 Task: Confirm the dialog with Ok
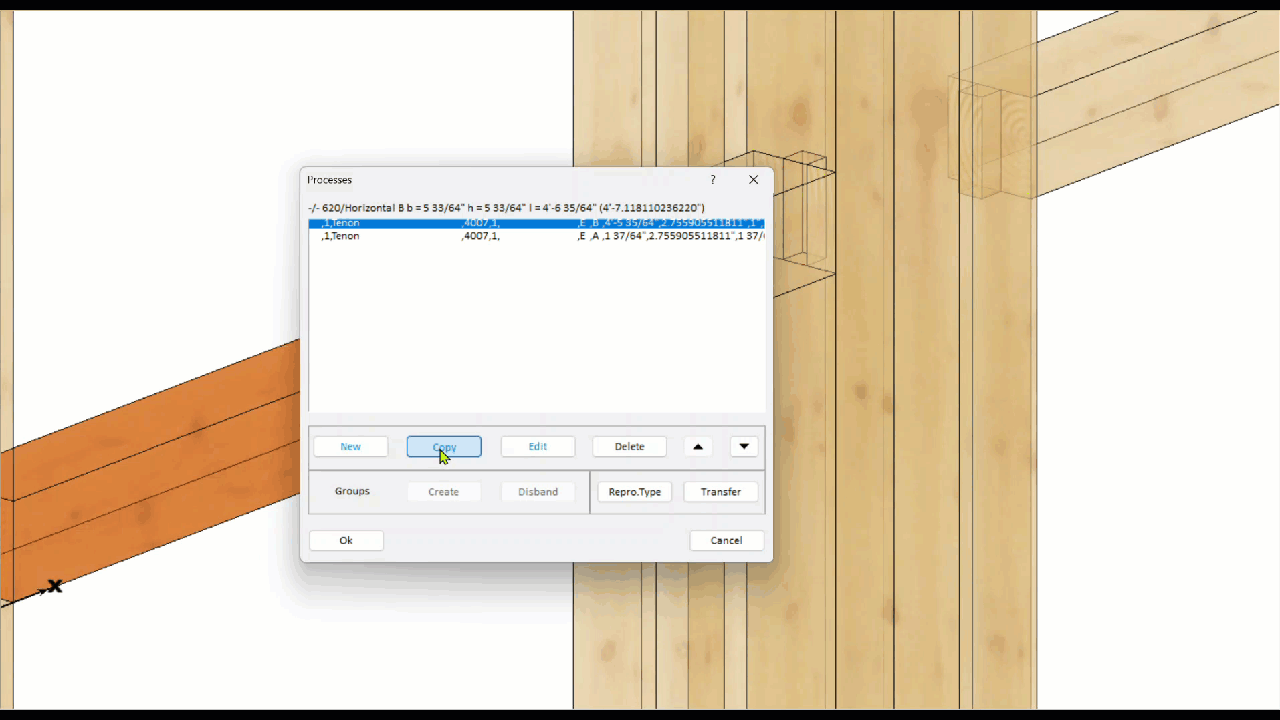click(x=346, y=541)
